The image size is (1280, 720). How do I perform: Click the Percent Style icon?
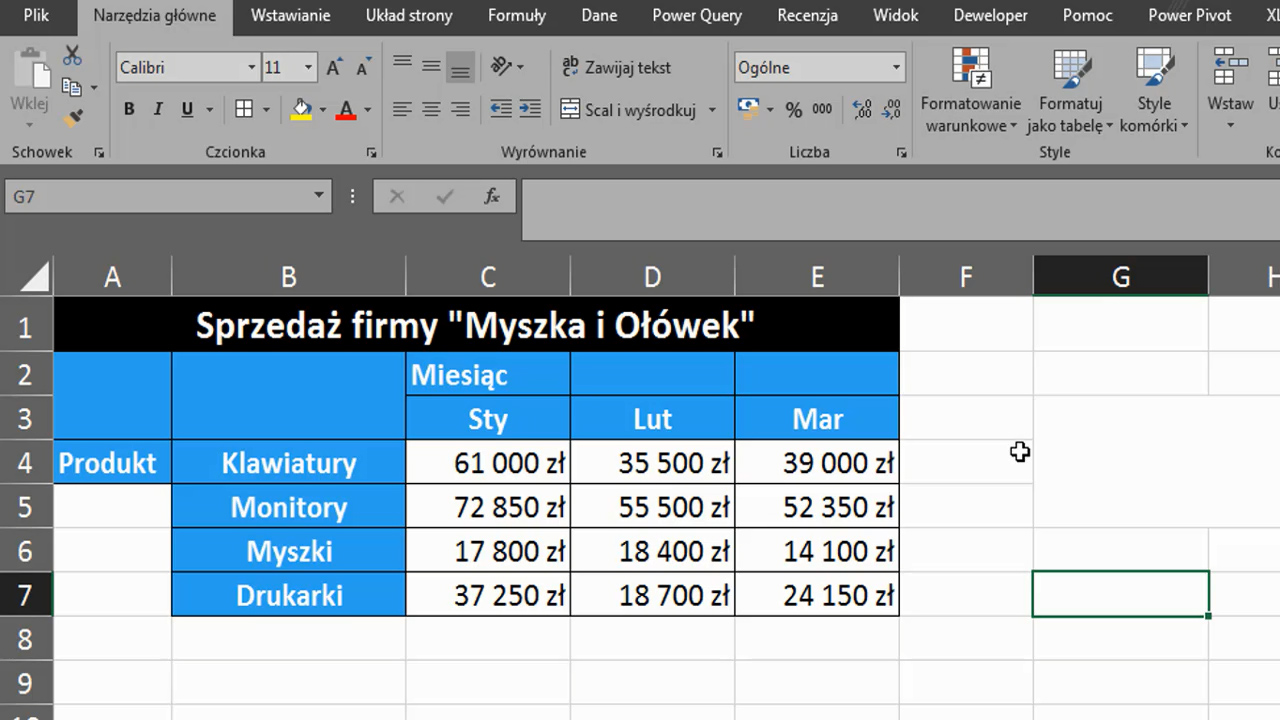(793, 110)
